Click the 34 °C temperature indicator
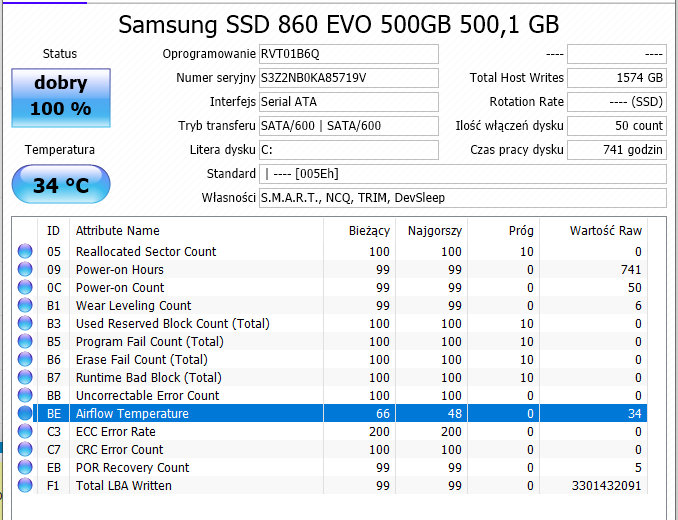Image resolution: width=678 pixels, height=520 pixels. point(60,185)
